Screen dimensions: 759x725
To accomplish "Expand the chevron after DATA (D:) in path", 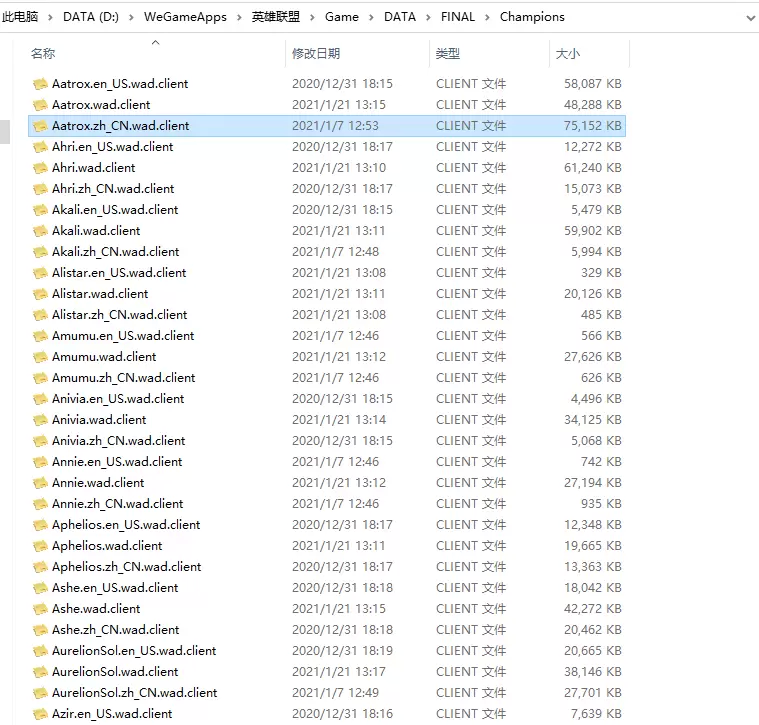I will pos(131,17).
